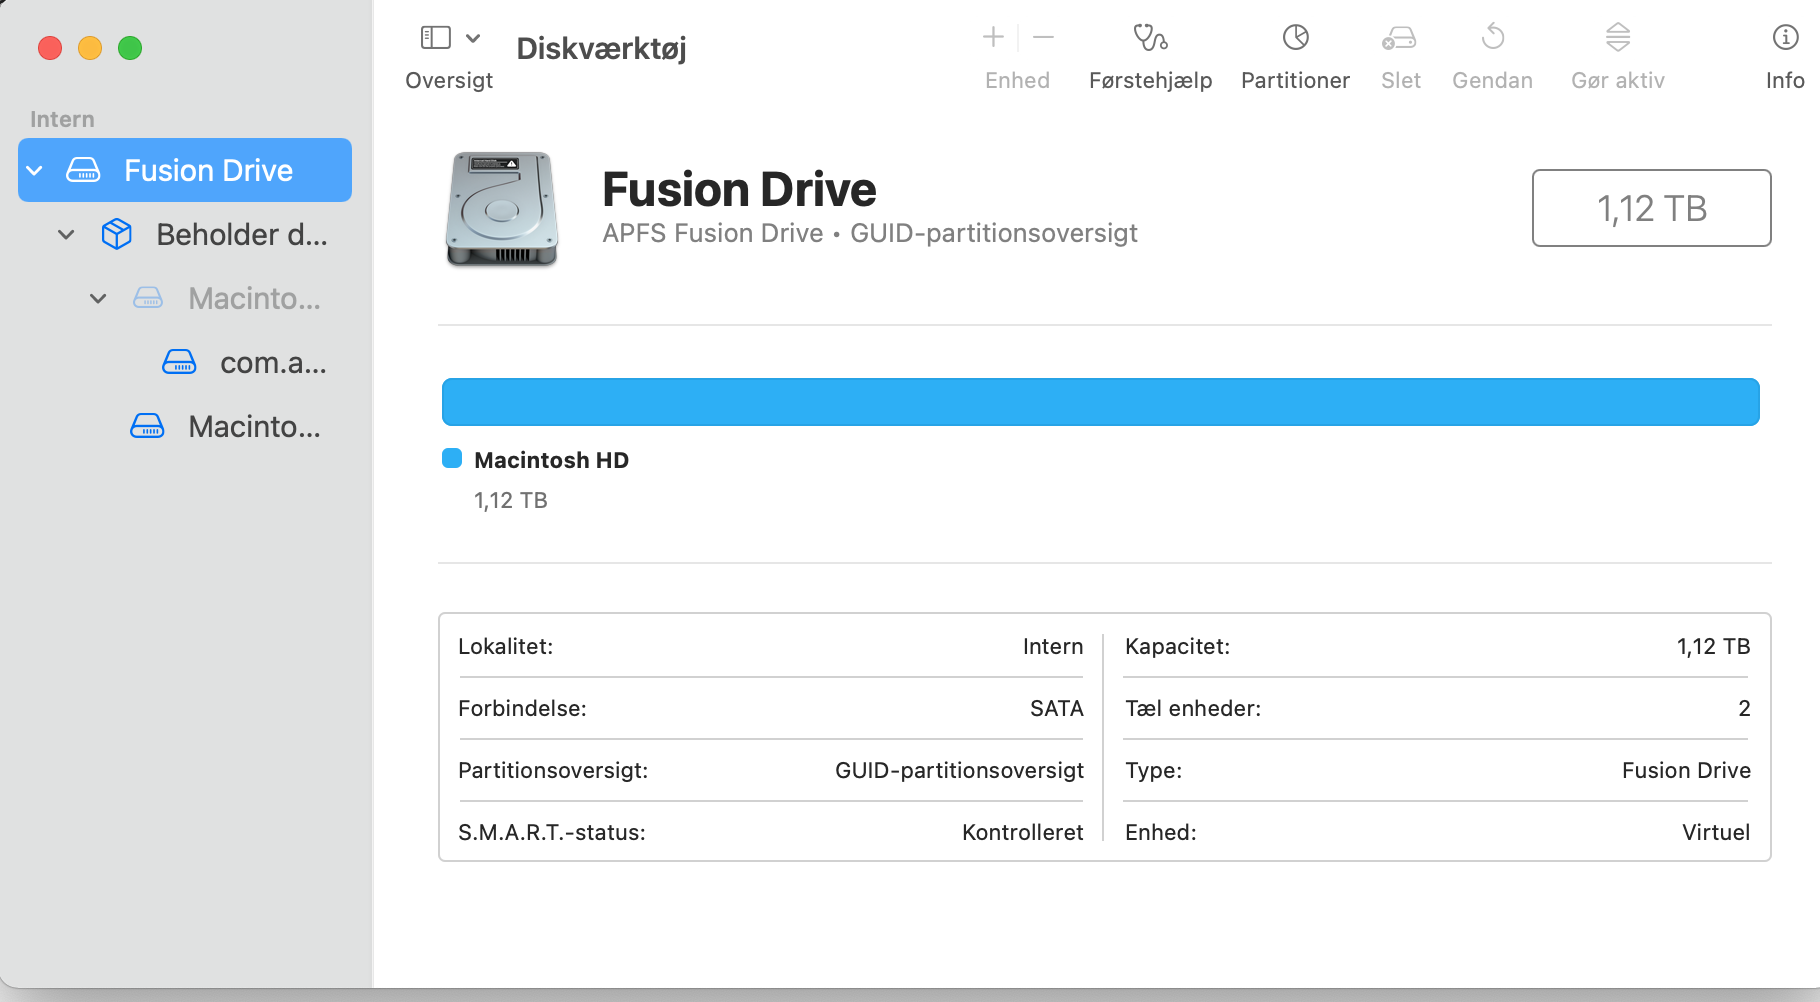Click the Kapacitet: label
Screen dimensions: 1820x1002
(1177, 646)
